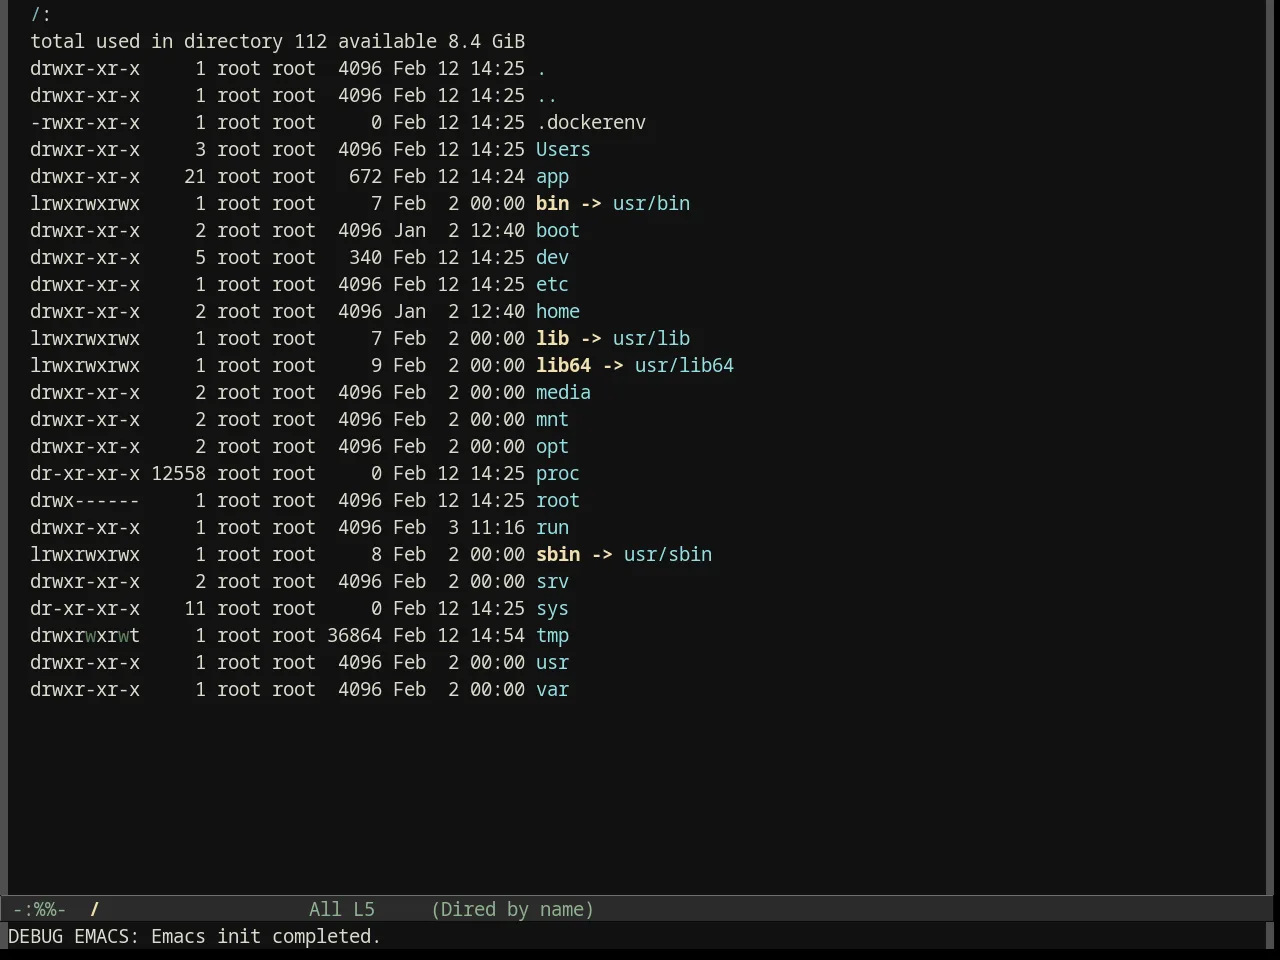Click the 14:24 timestamp on app row
Screen dimensions: 1280x960
click(497, 176)
